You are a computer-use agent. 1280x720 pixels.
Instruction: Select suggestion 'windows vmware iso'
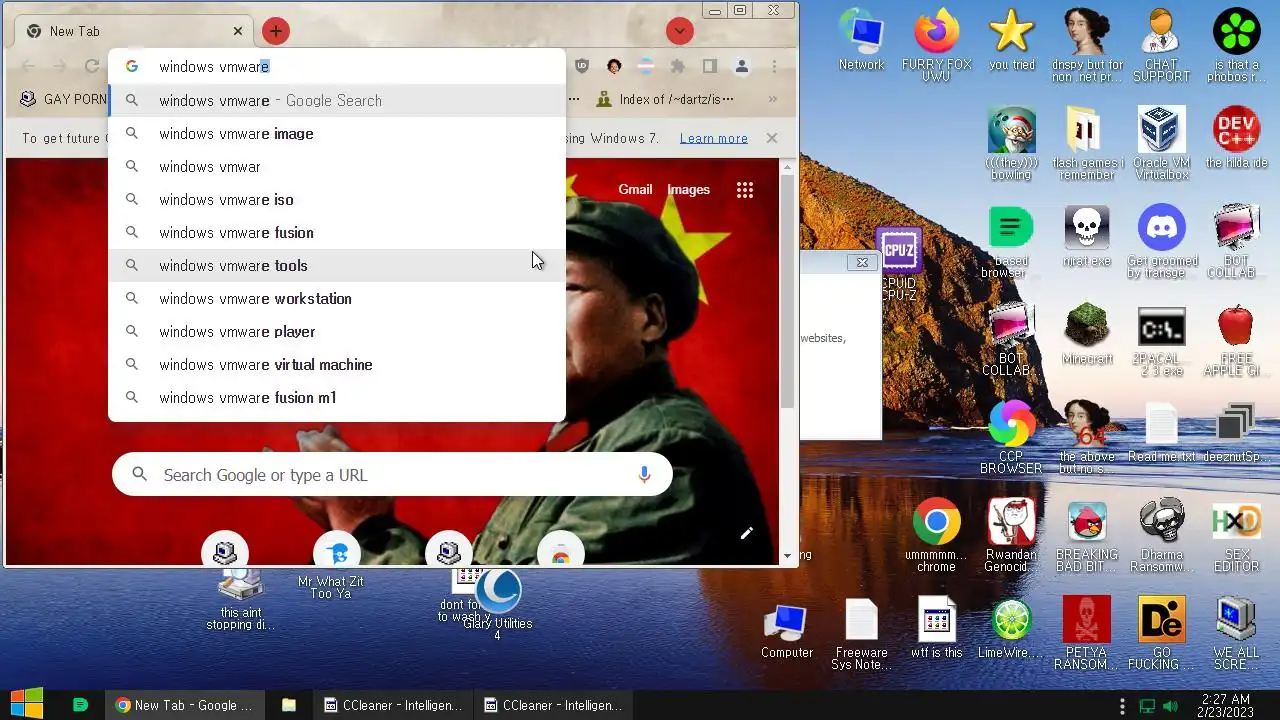[337, 199]
